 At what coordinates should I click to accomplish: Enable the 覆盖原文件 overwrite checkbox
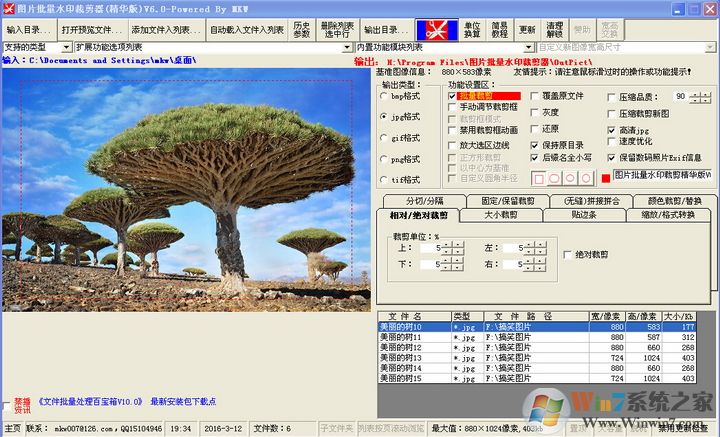535,97
